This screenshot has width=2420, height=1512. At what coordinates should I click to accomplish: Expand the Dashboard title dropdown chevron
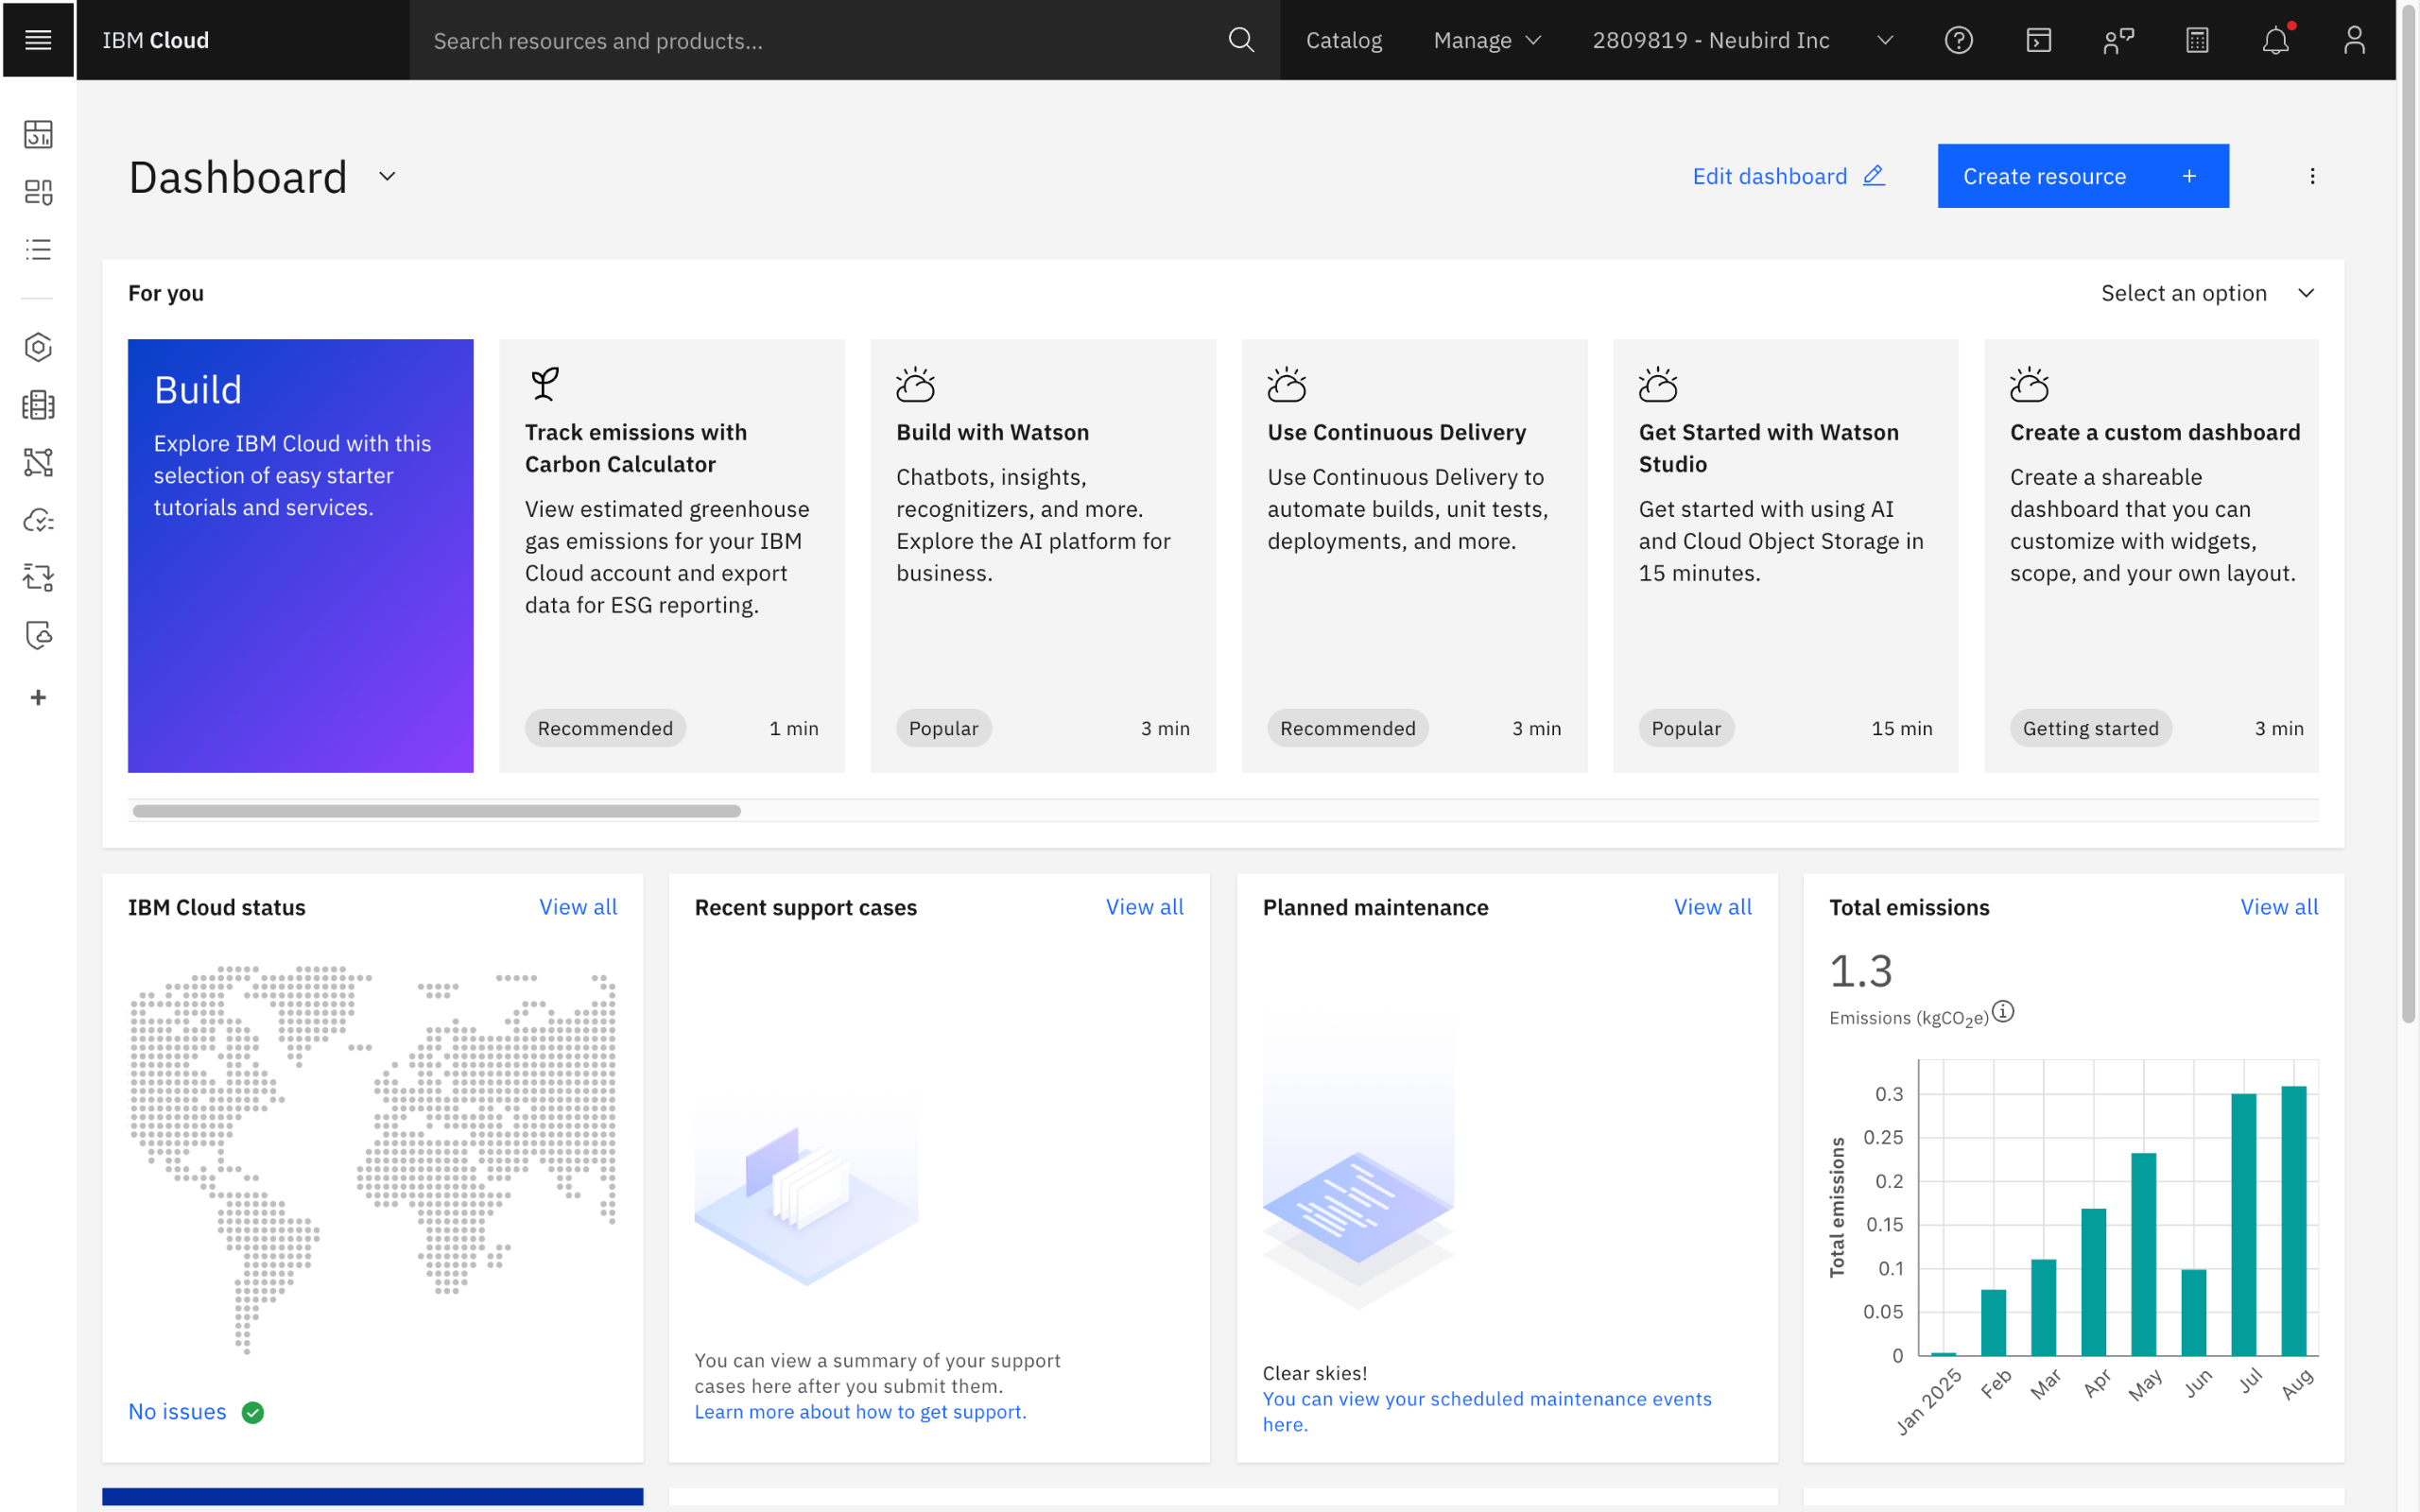[x=387, y=177]
